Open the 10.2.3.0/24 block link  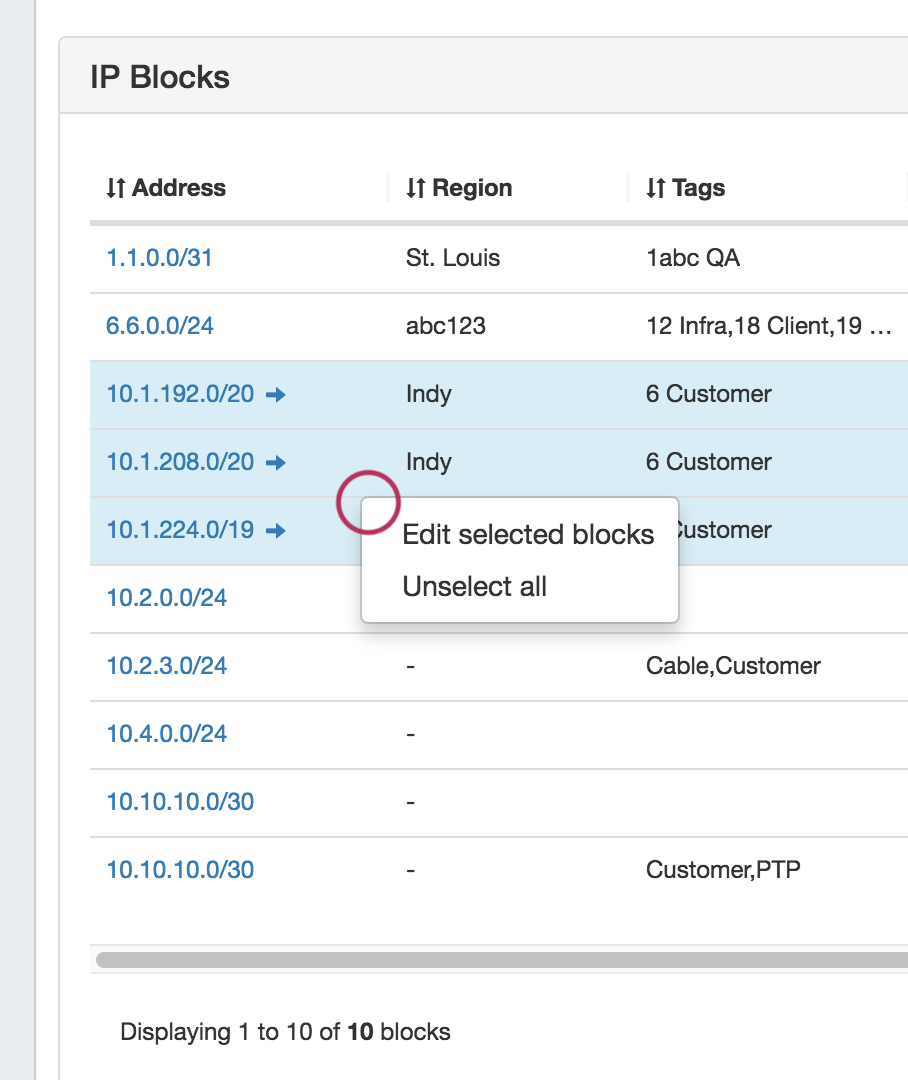(x=166, y=666)
